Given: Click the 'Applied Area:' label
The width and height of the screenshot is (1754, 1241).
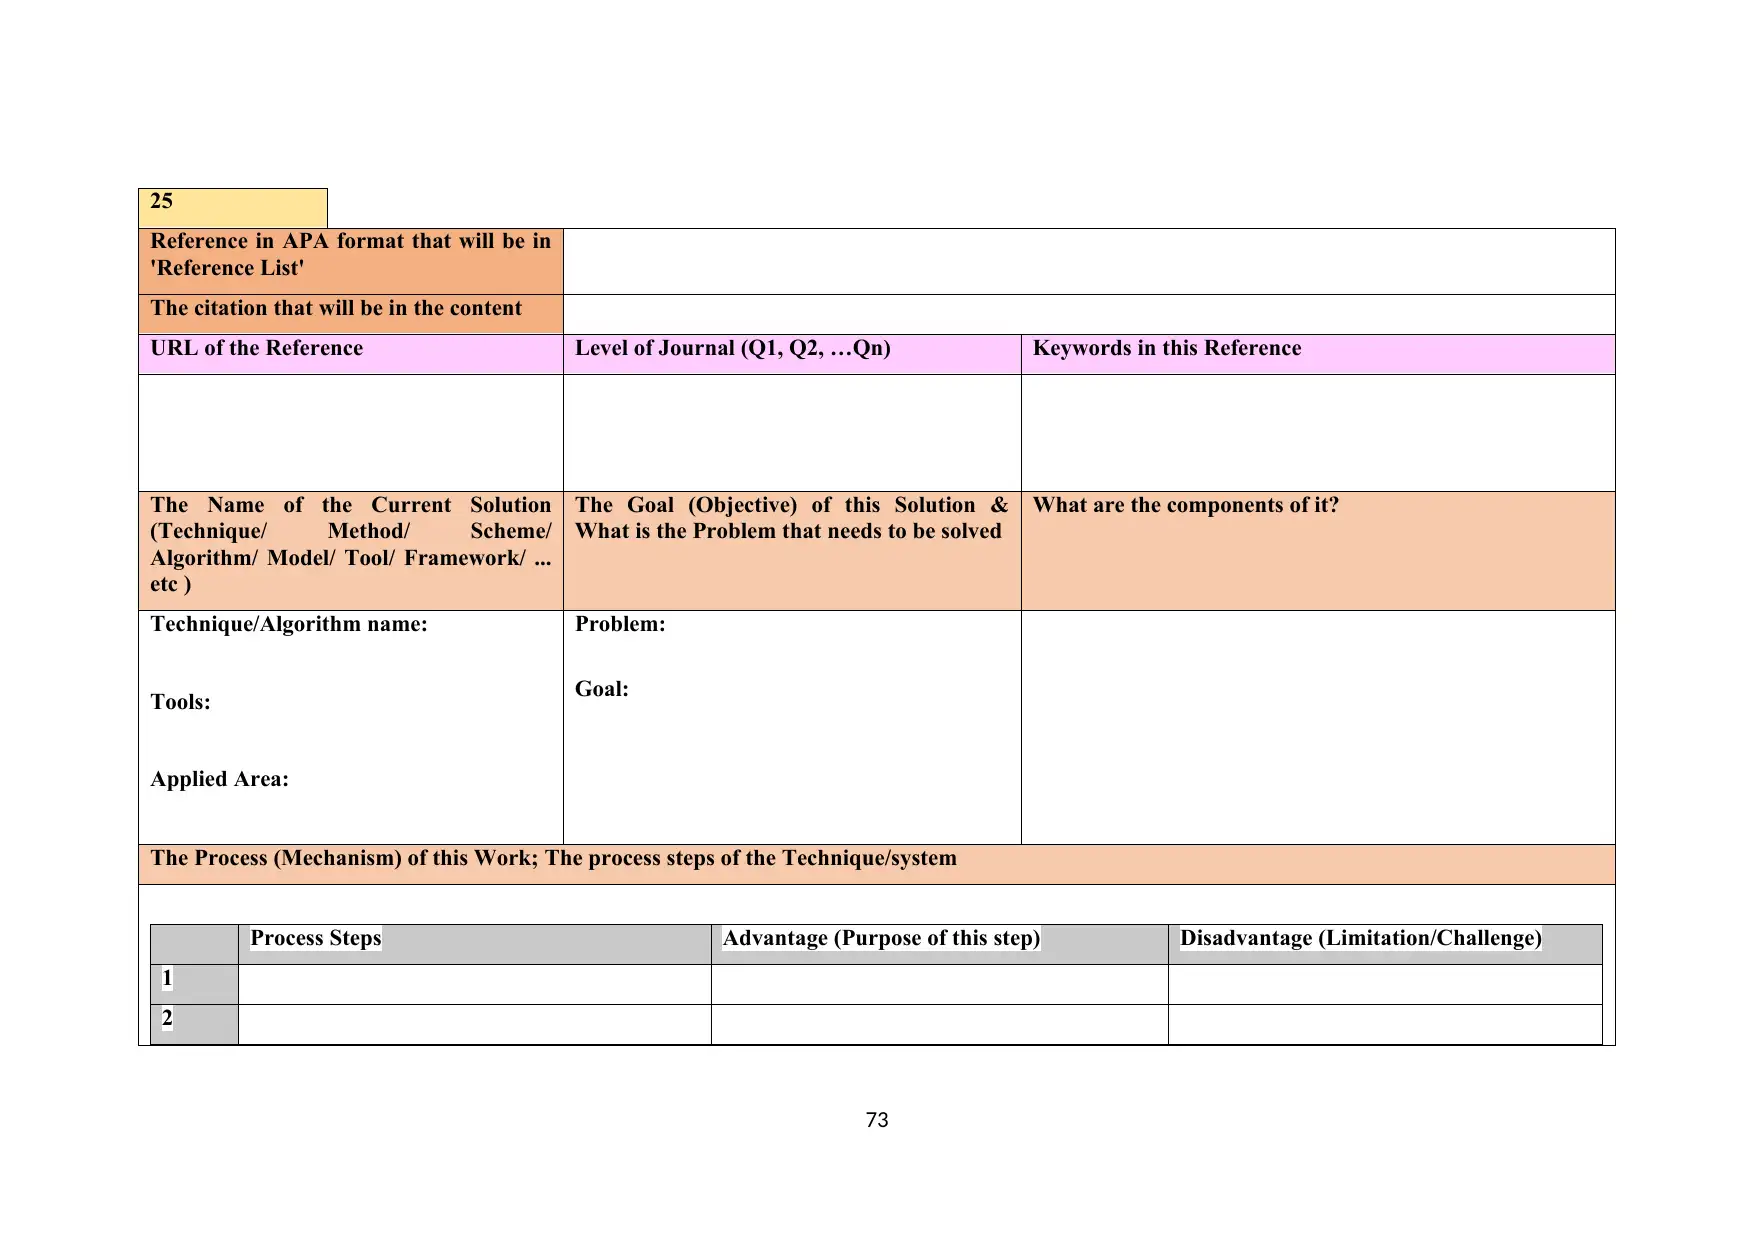Looking at the screenshot, I should pyautogui.click(x=219, y=779).
